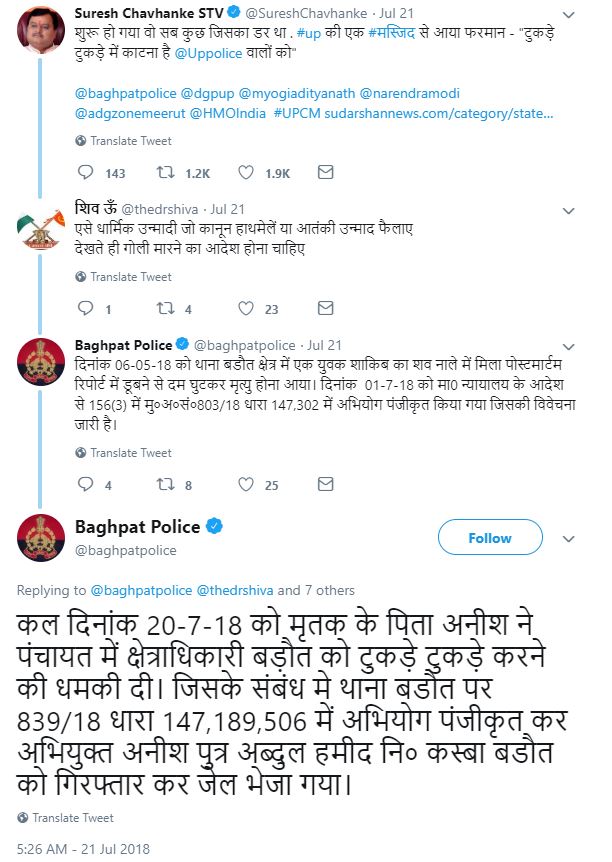The height and width of the screenshot is (862, 612).
Task: Expand options chevron on Shiv Om tweet
Action: pos(569,209)
